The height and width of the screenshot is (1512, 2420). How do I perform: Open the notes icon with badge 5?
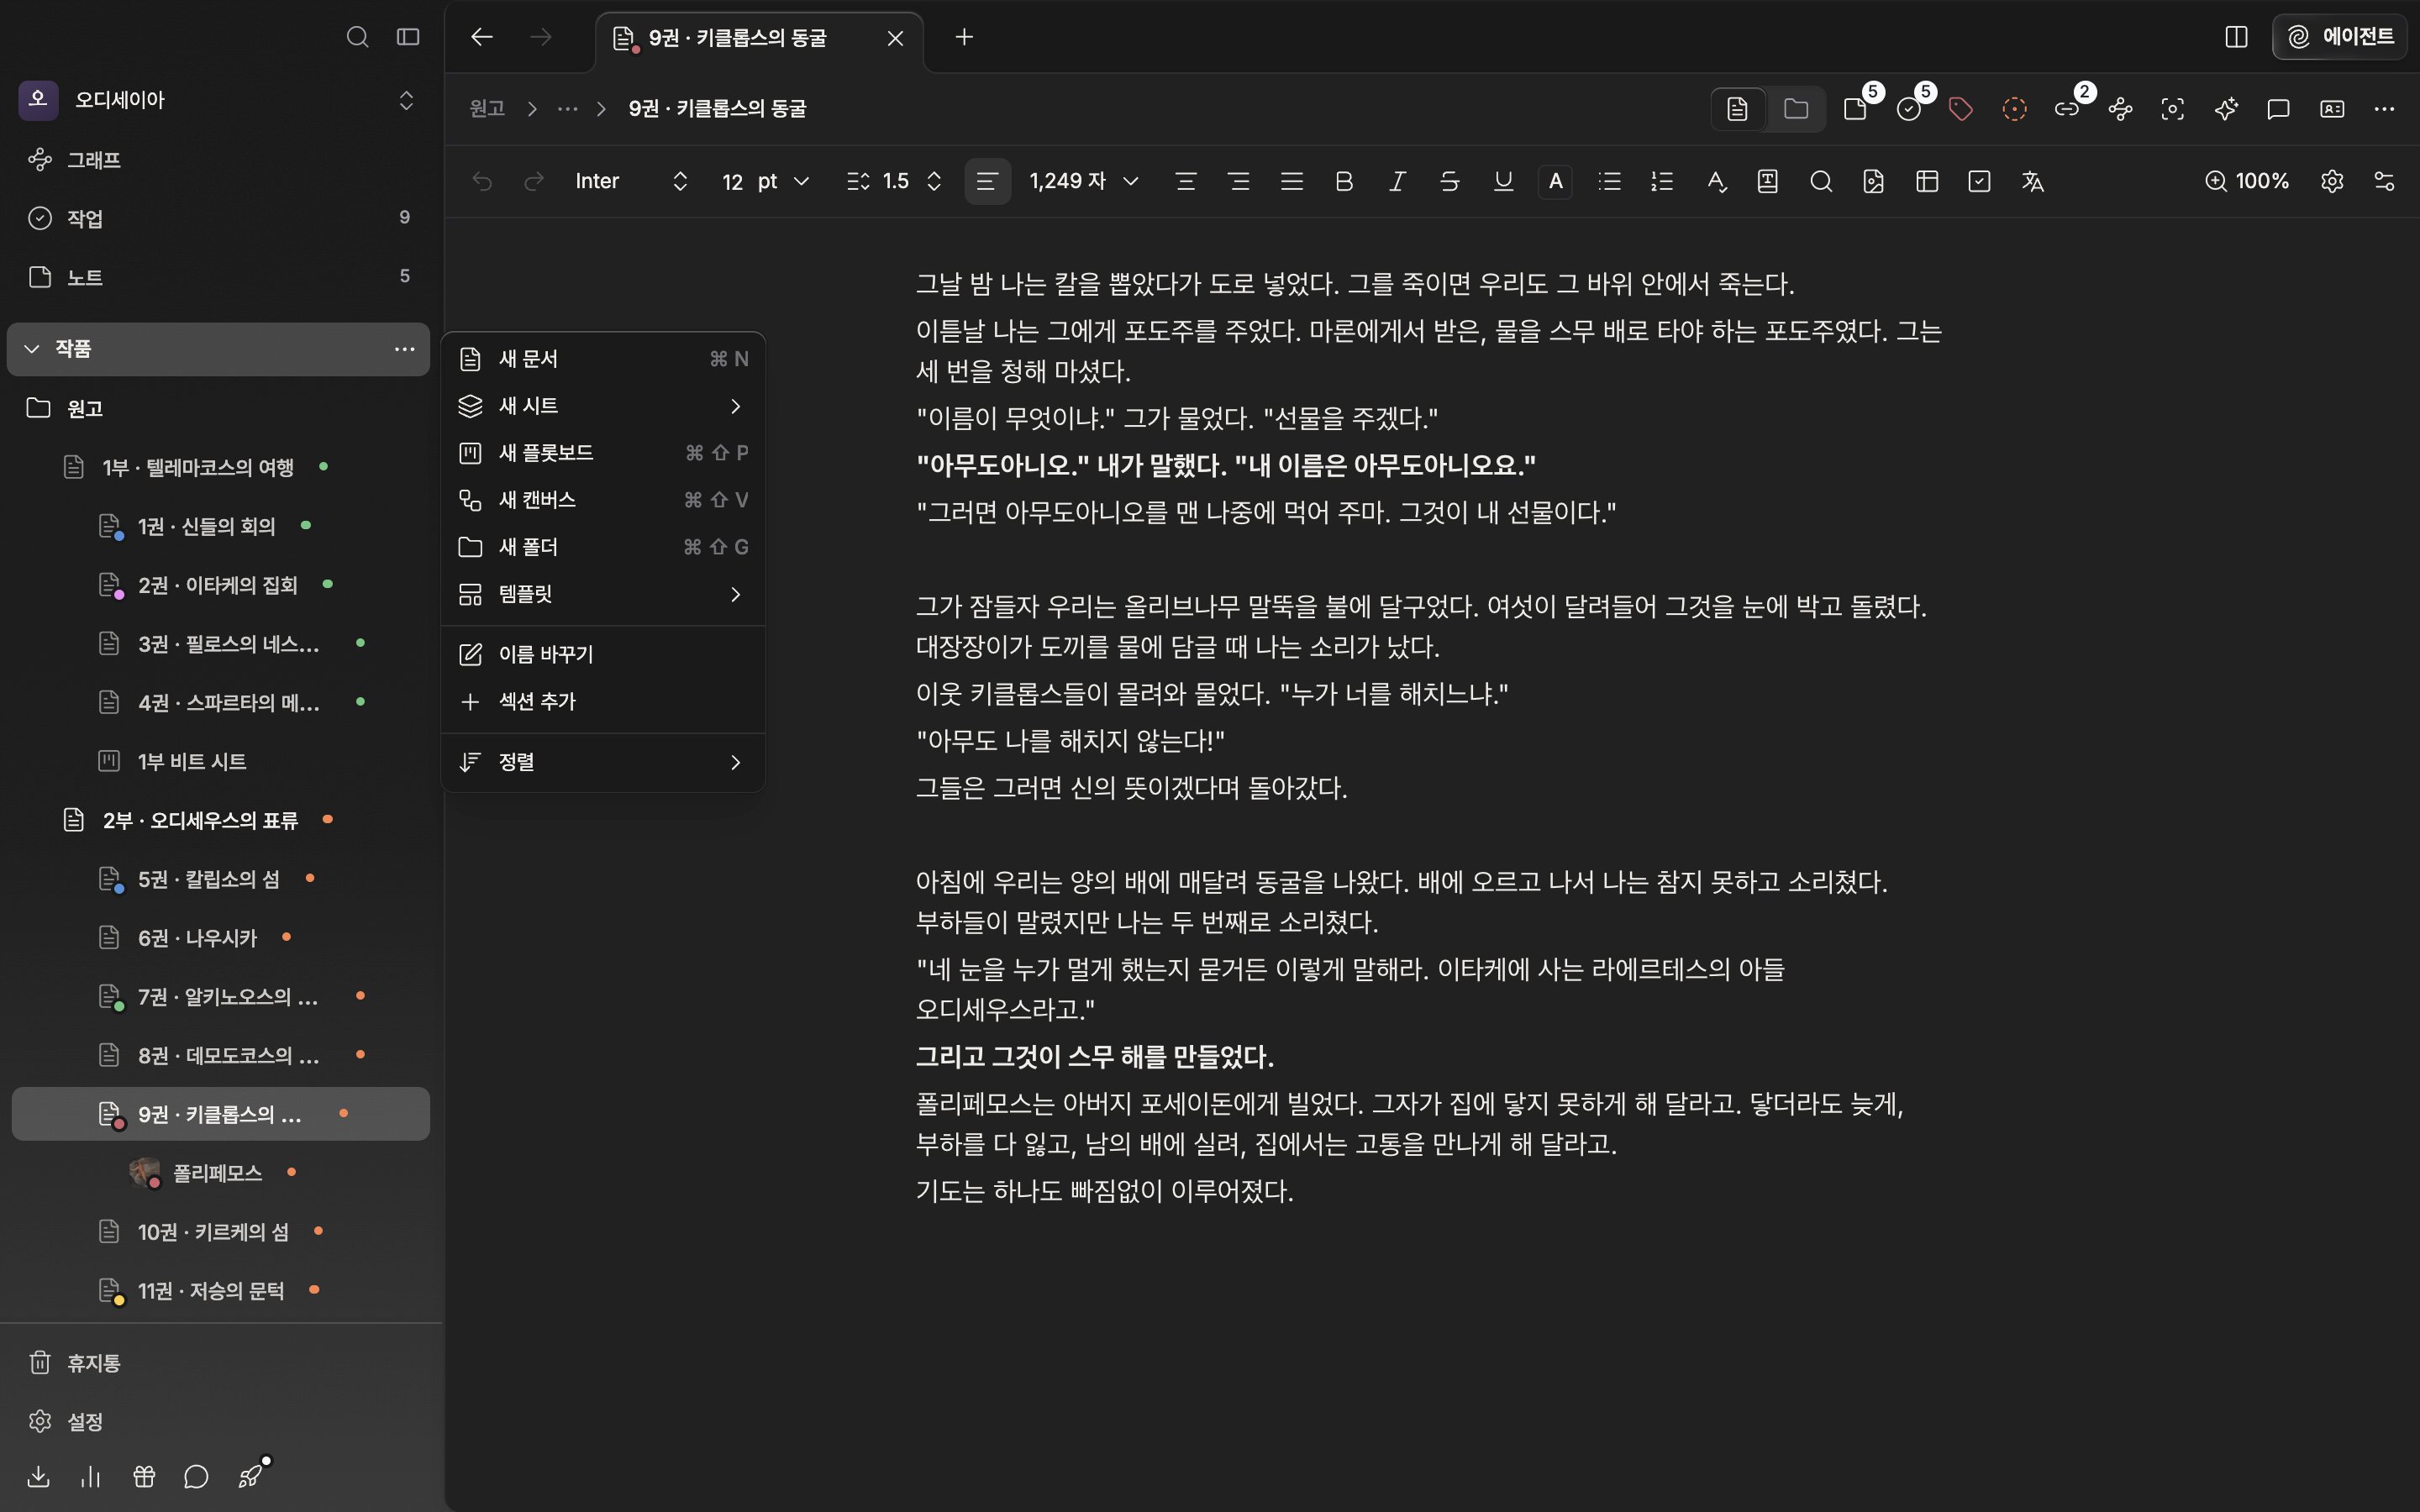(x=1856, y=108)
